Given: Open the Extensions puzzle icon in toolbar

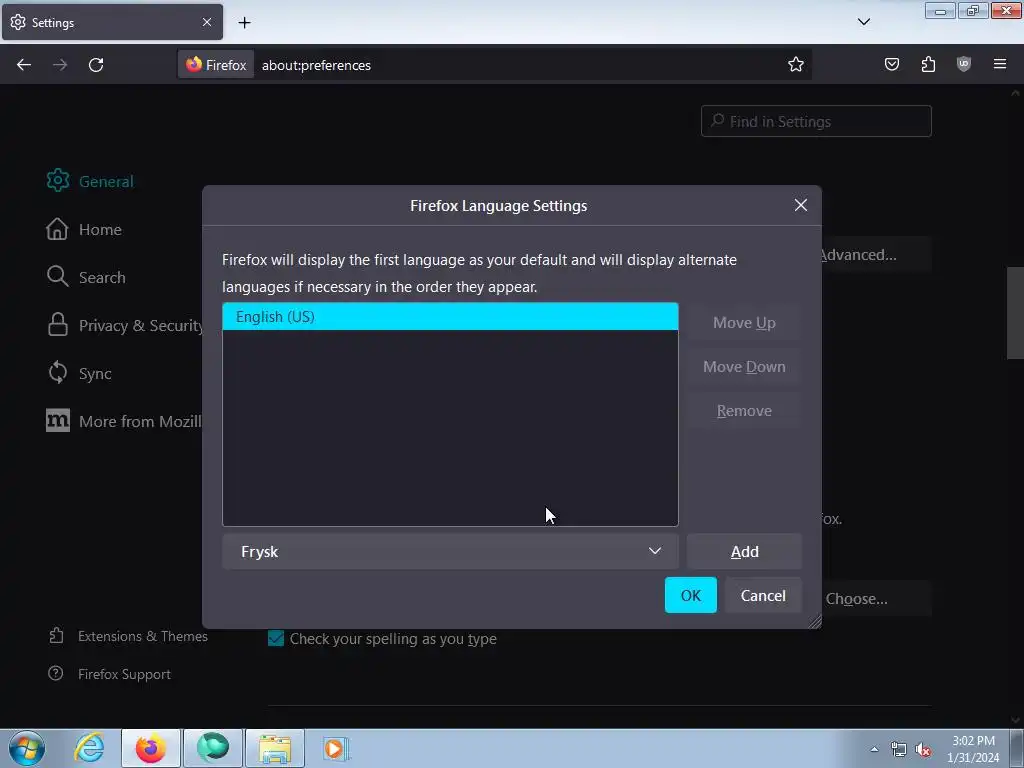Looking at the screenshot, I should (928, 64).
